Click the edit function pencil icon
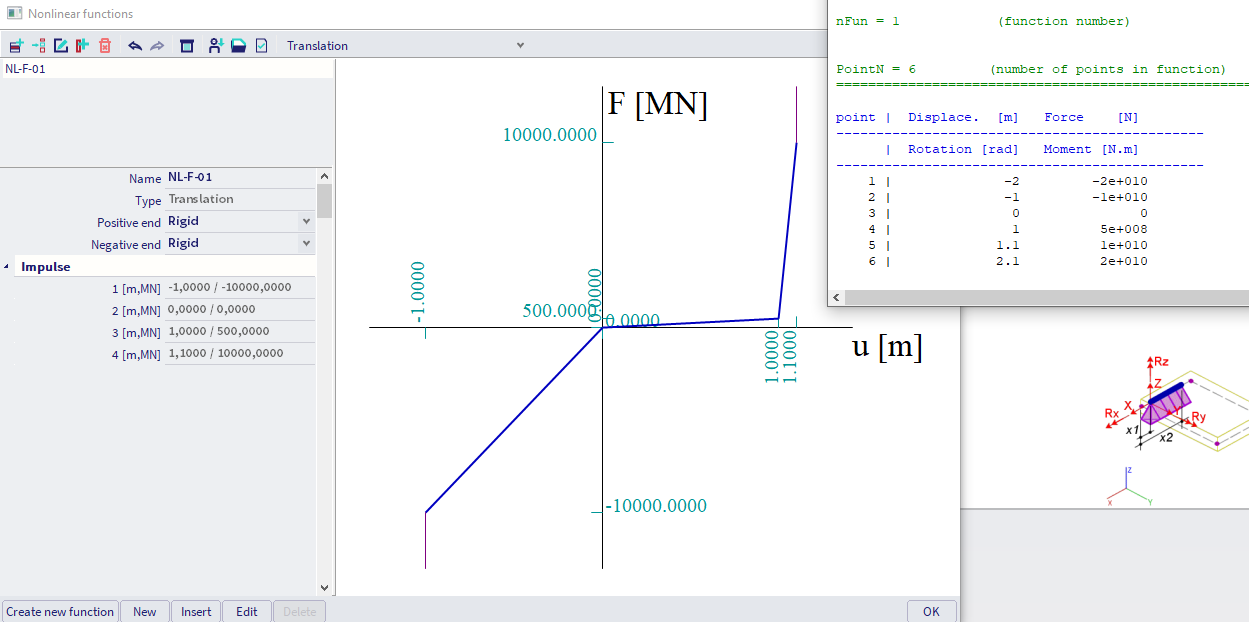1249x622 pixels. click(61, 46)
